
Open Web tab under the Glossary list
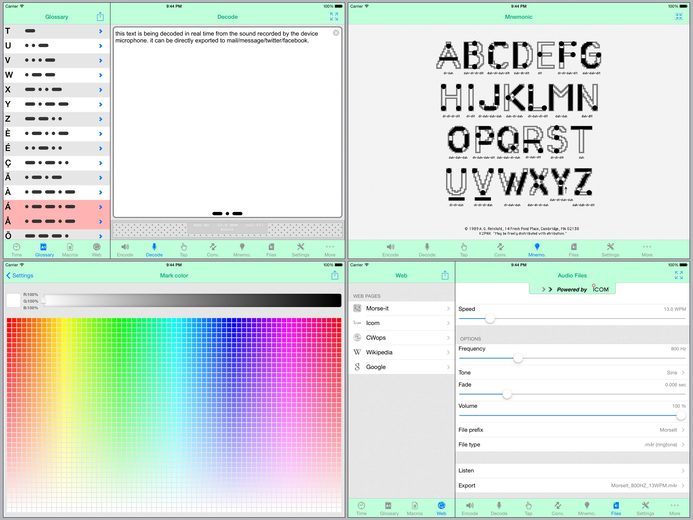(x=96, y=250)
